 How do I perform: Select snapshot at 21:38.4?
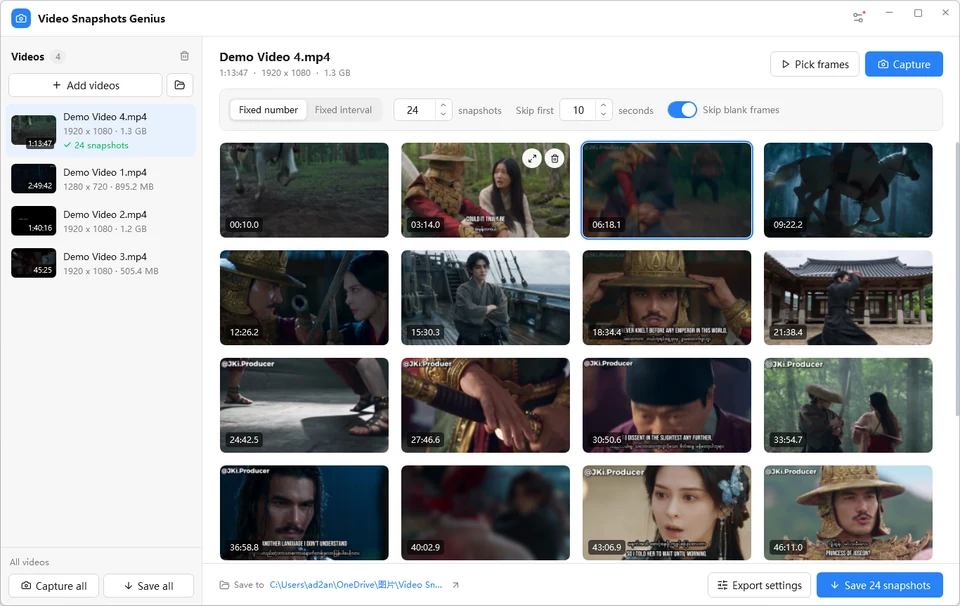(848, 297)
